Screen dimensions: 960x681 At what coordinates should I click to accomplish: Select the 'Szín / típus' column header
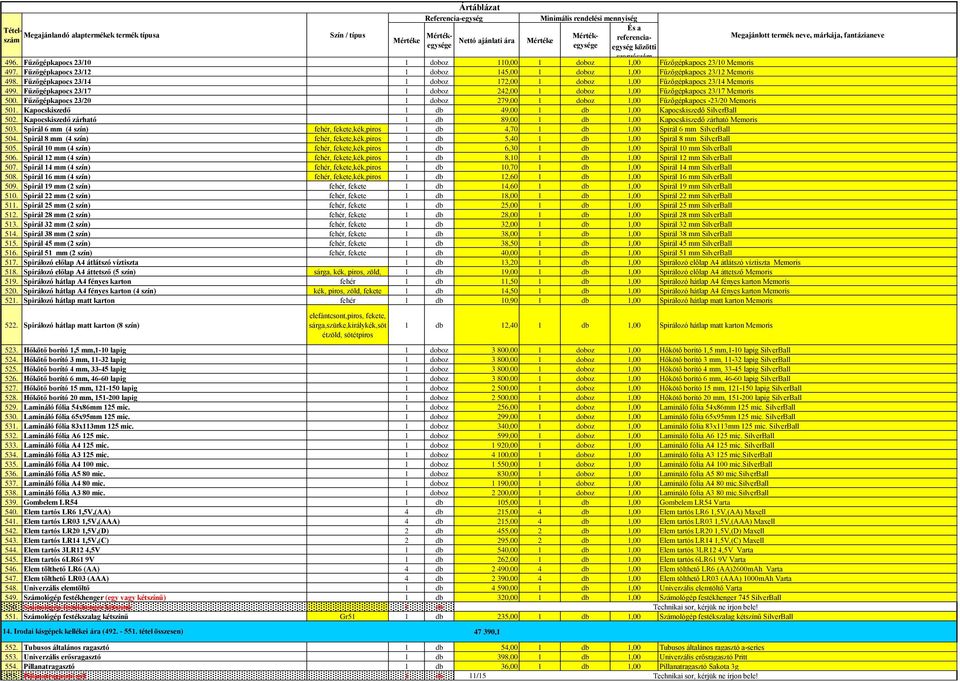point(347,36)
